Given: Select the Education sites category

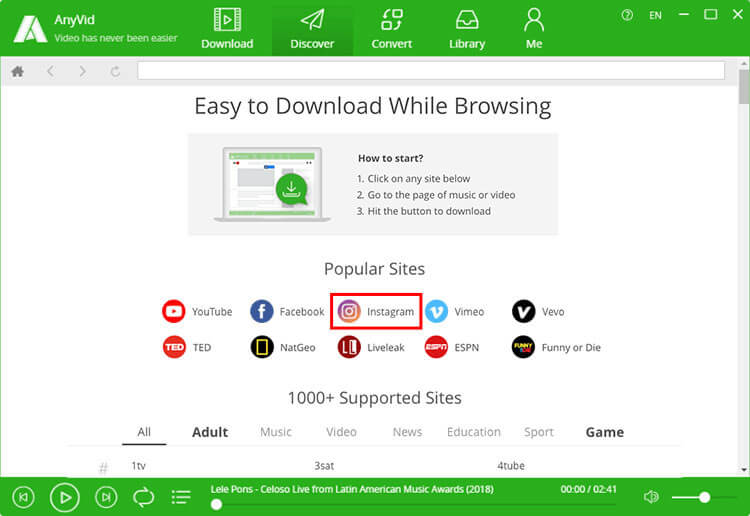Looking at the screenshot, I should tap(474, 432).
